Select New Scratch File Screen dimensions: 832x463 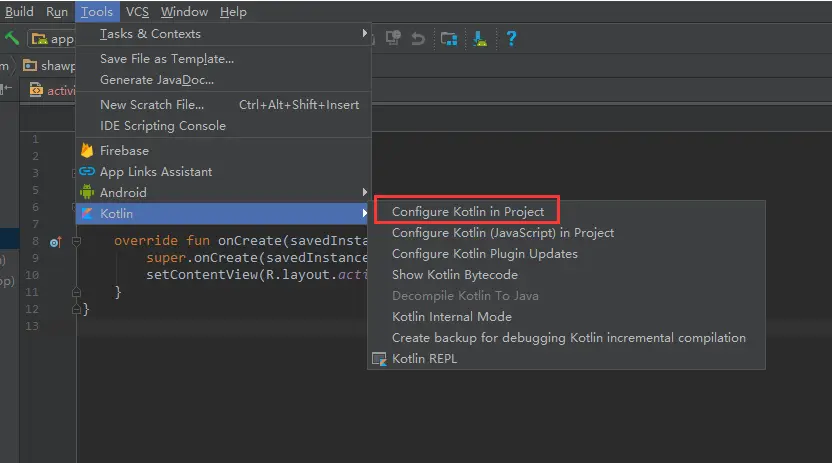[223, 104]
